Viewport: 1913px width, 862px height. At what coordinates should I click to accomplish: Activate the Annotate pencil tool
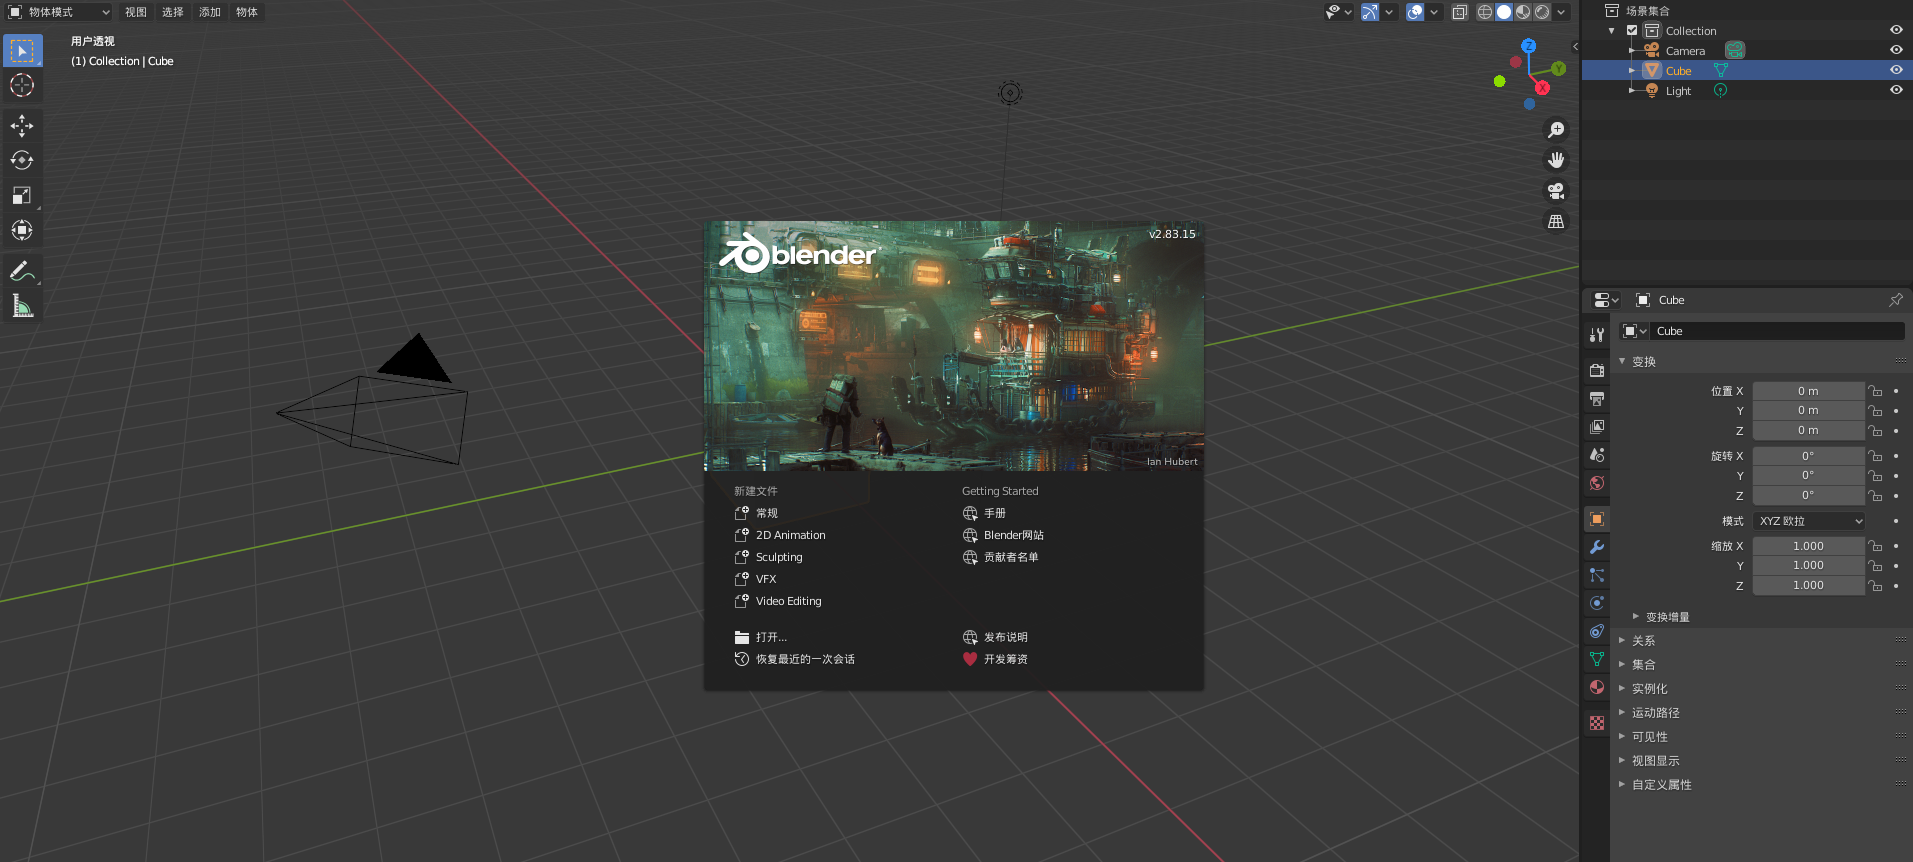(22, 271)
